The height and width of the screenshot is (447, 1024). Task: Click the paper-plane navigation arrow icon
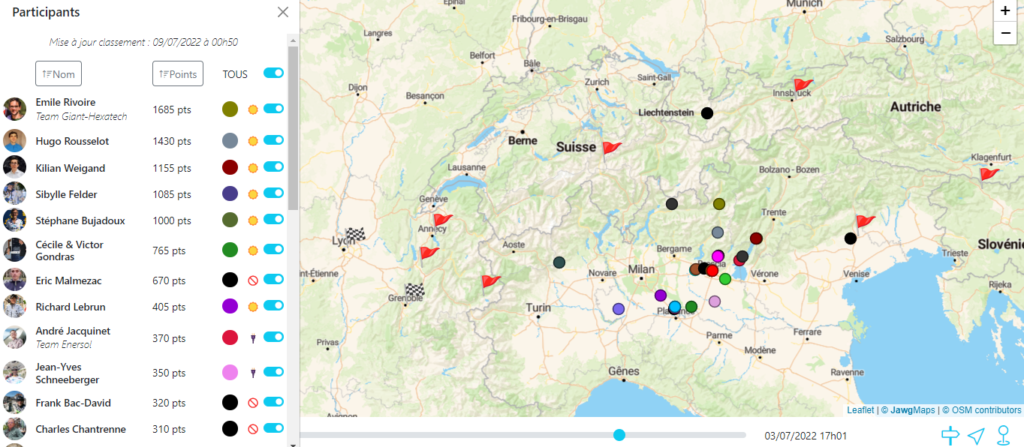[x=977, y=435]
